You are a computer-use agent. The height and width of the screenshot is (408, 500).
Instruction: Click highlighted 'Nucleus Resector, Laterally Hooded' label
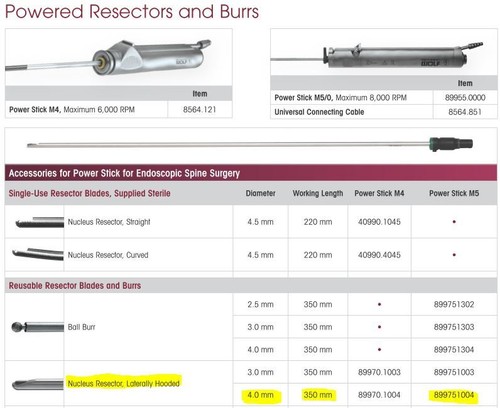pyautogui.click(x=124, y=384)
